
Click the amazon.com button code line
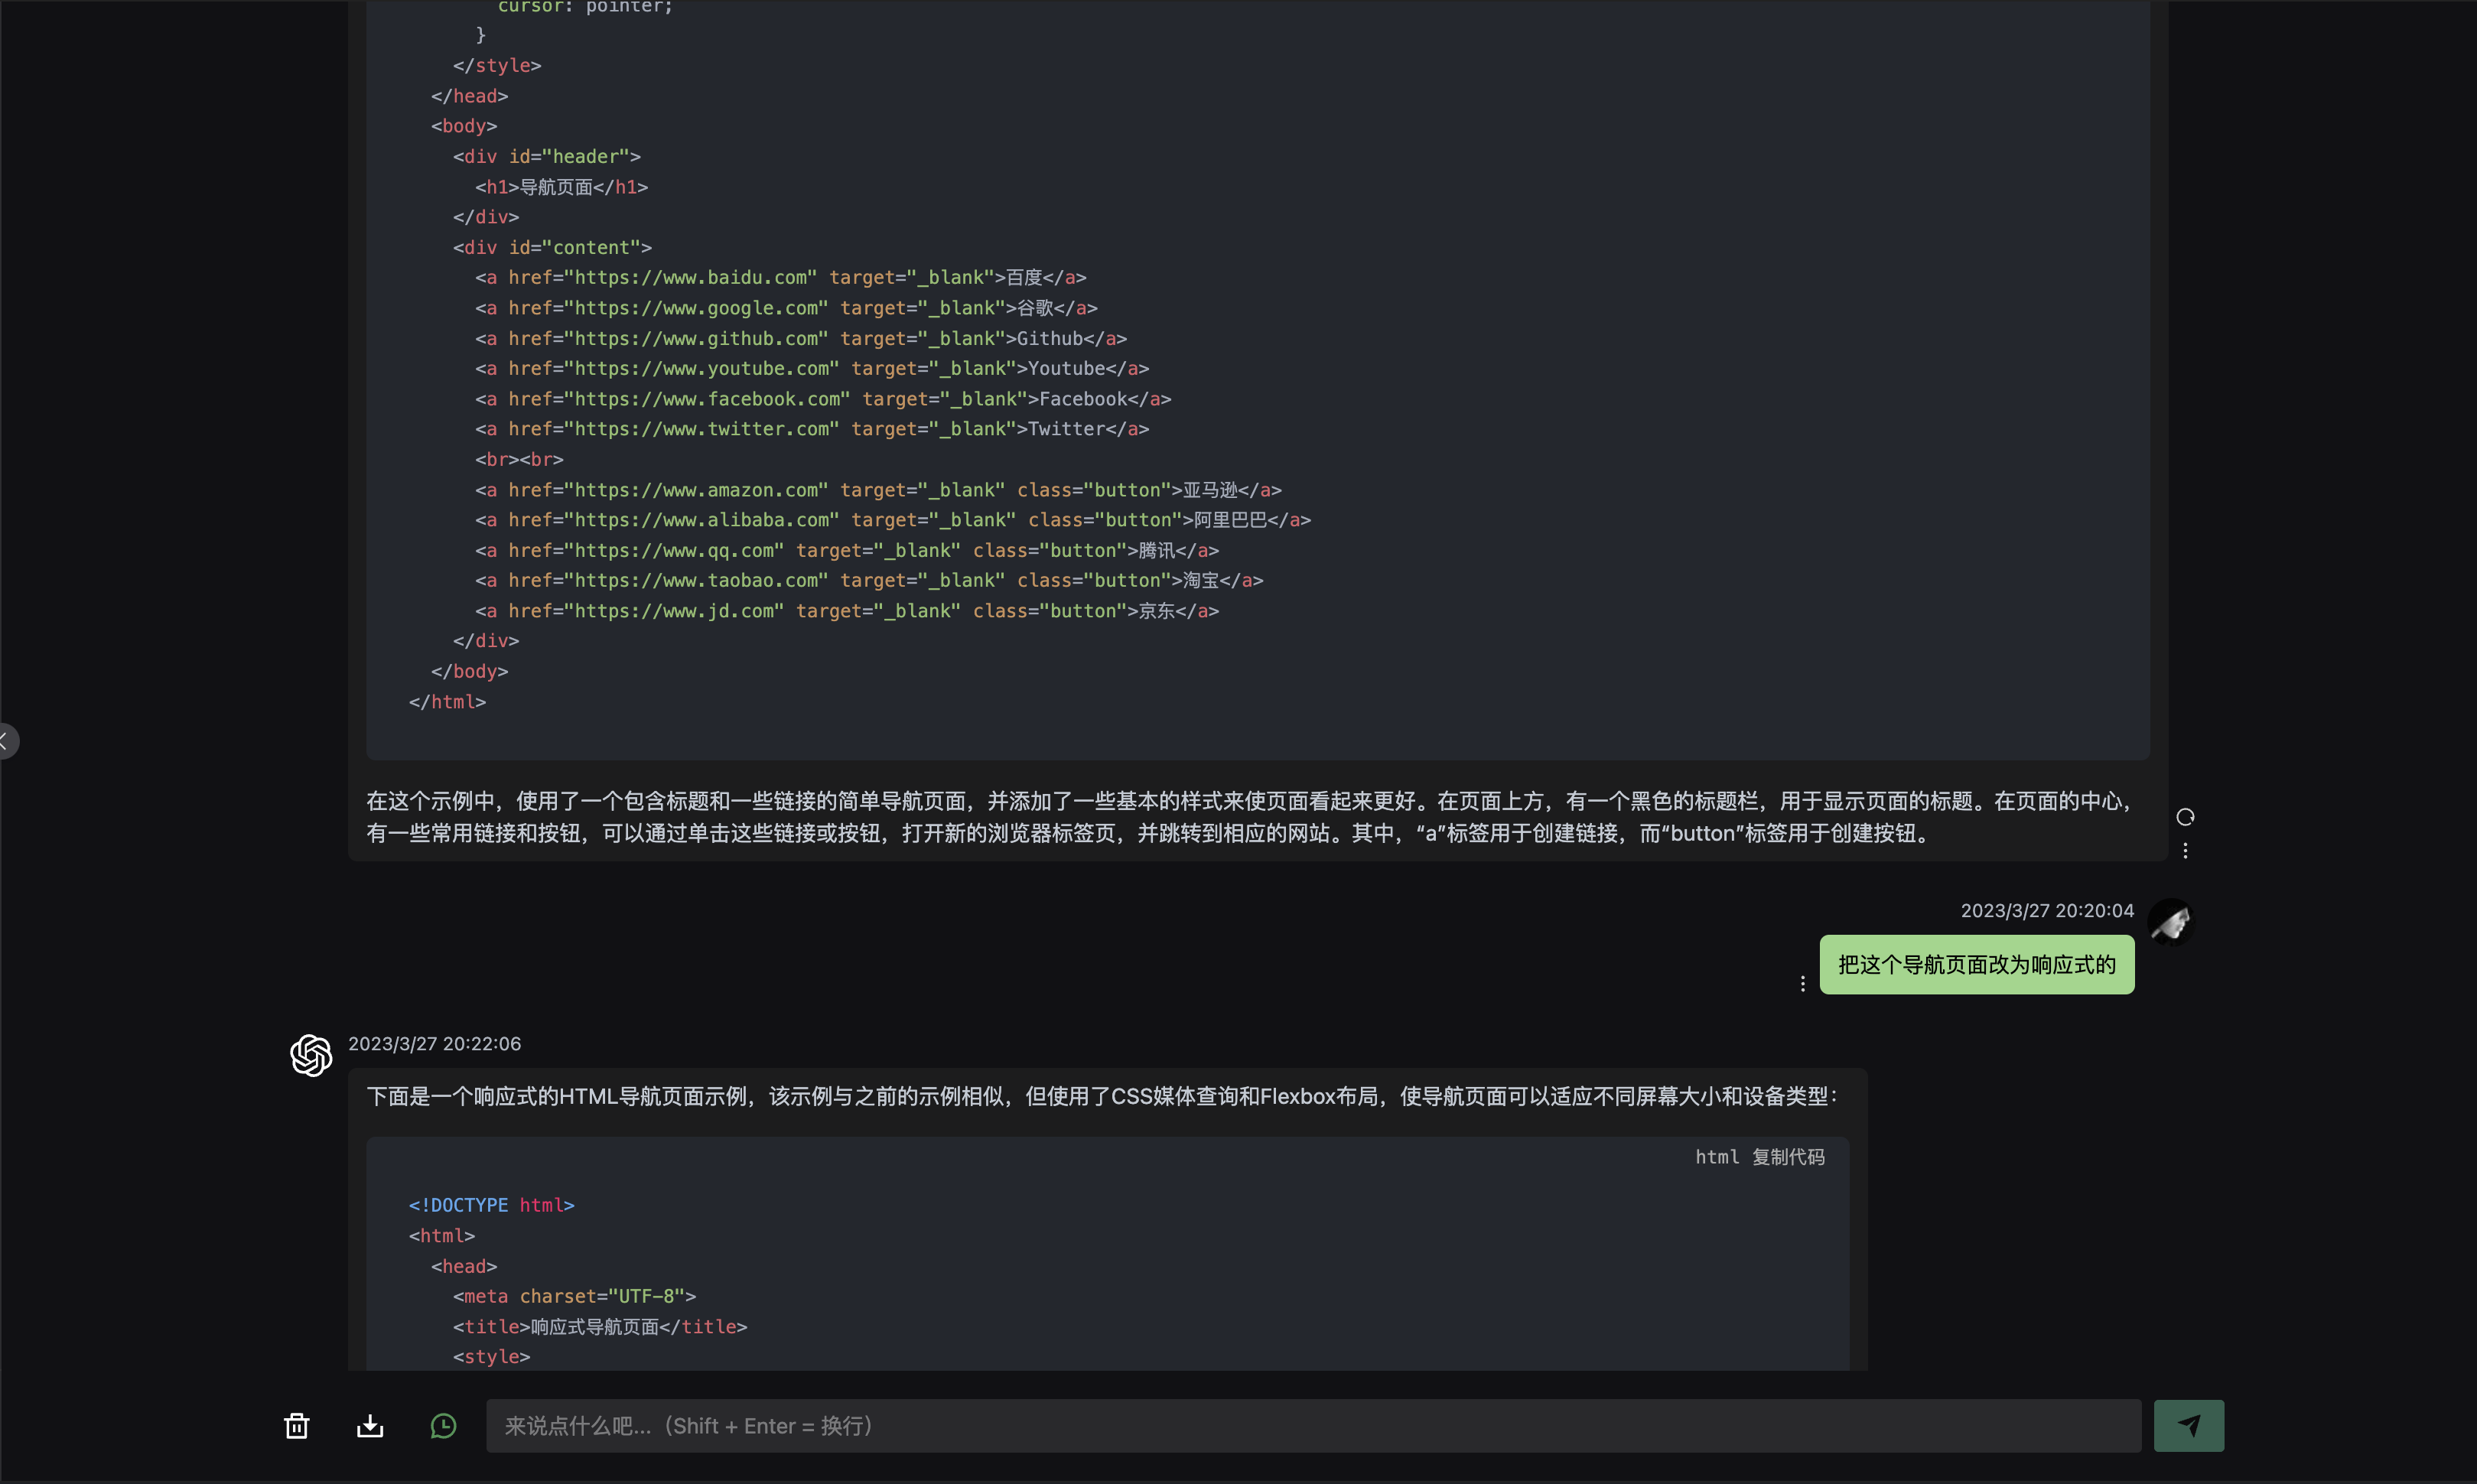[878, 490]
